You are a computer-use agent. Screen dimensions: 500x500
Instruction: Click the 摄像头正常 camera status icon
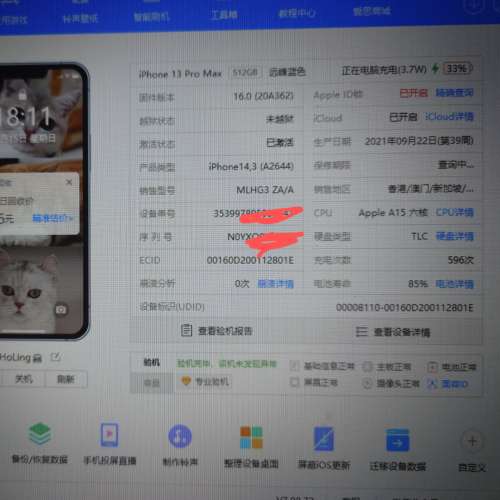tap(367, 384)
